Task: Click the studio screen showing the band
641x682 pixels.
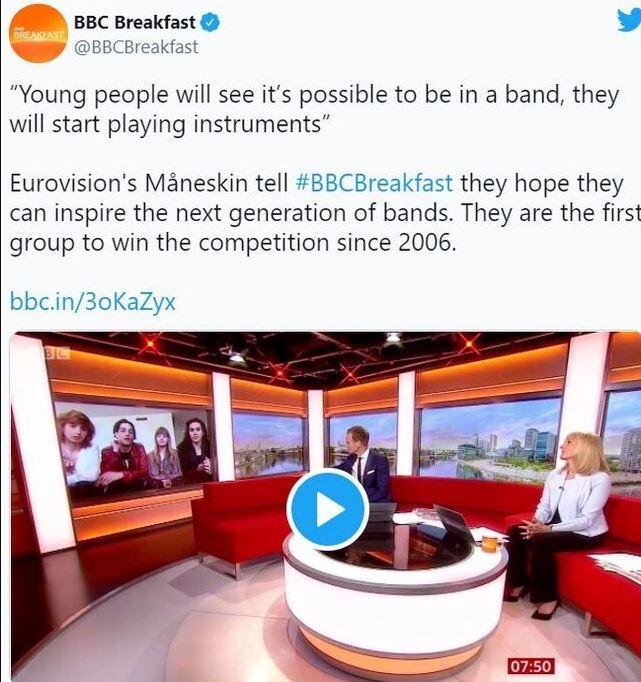Action: click(135, 448)
